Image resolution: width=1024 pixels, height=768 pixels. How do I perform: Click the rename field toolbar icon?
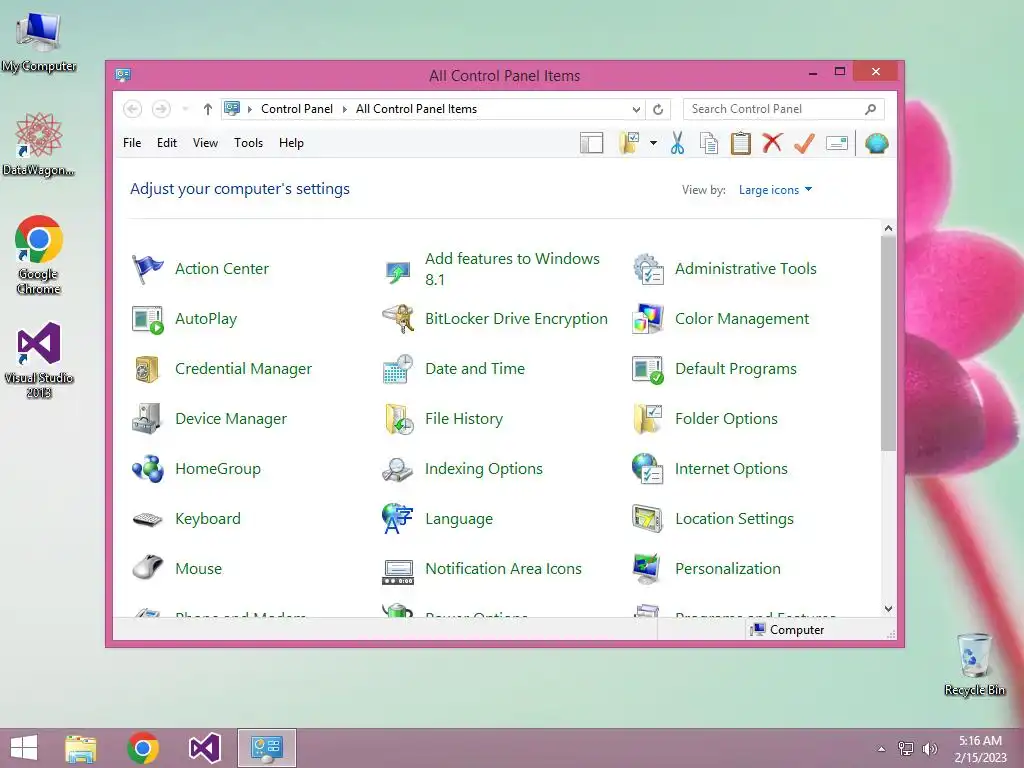pyautogui.click(x=837, y=143)
